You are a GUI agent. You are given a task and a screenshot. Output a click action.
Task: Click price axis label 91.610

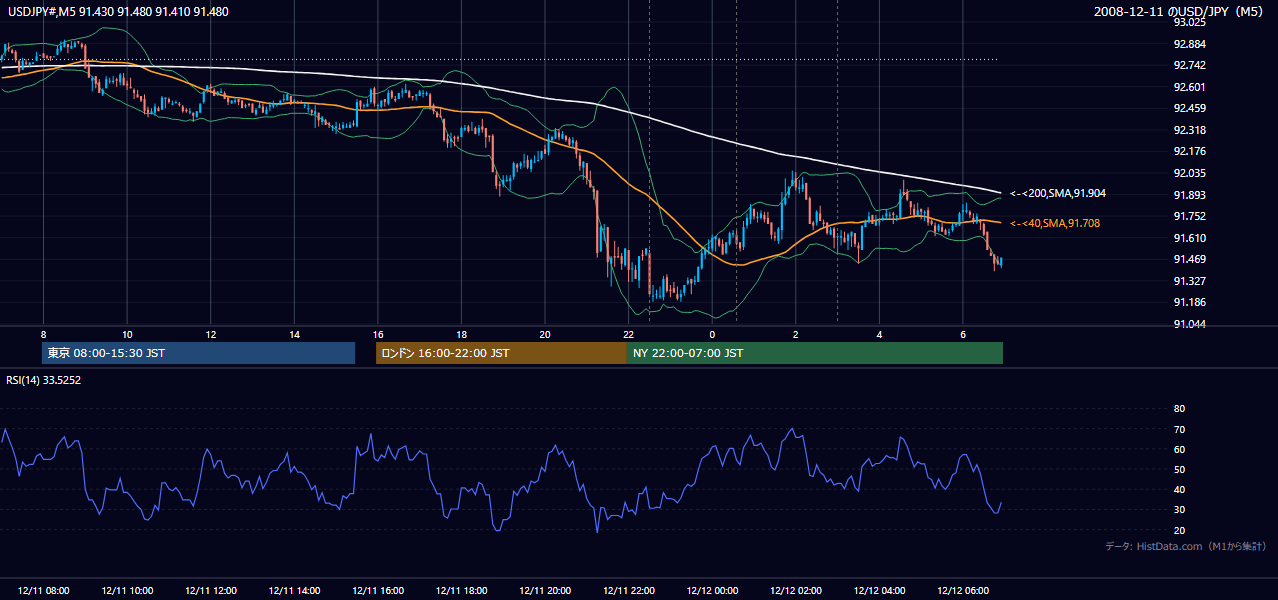pyautogui.click(x=1189, y=238)
